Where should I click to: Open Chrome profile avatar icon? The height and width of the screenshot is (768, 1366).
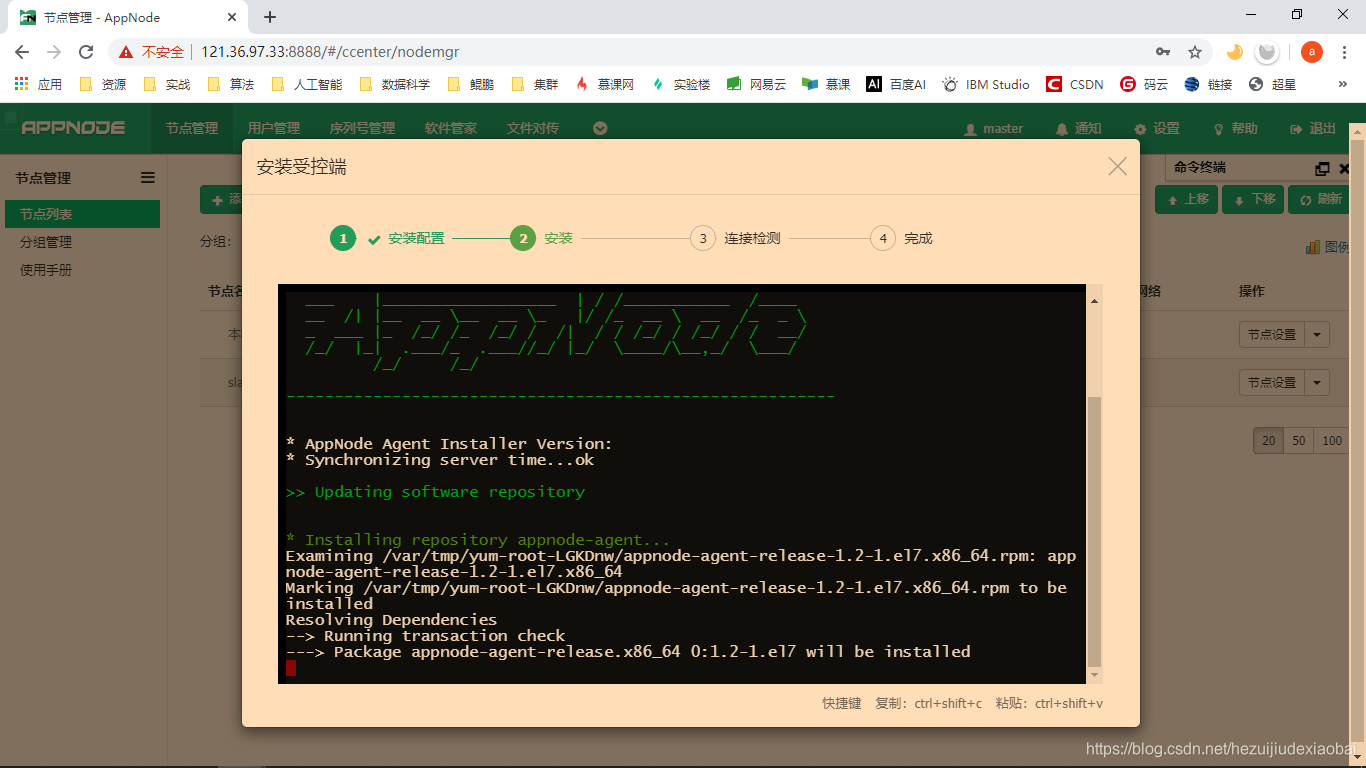[x=1311, y=52]
